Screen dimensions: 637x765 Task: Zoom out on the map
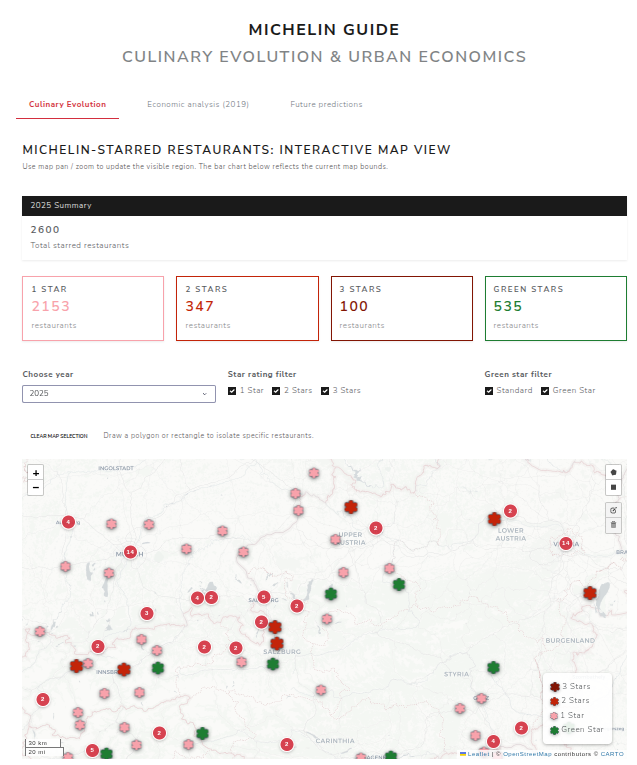[36, 488]
